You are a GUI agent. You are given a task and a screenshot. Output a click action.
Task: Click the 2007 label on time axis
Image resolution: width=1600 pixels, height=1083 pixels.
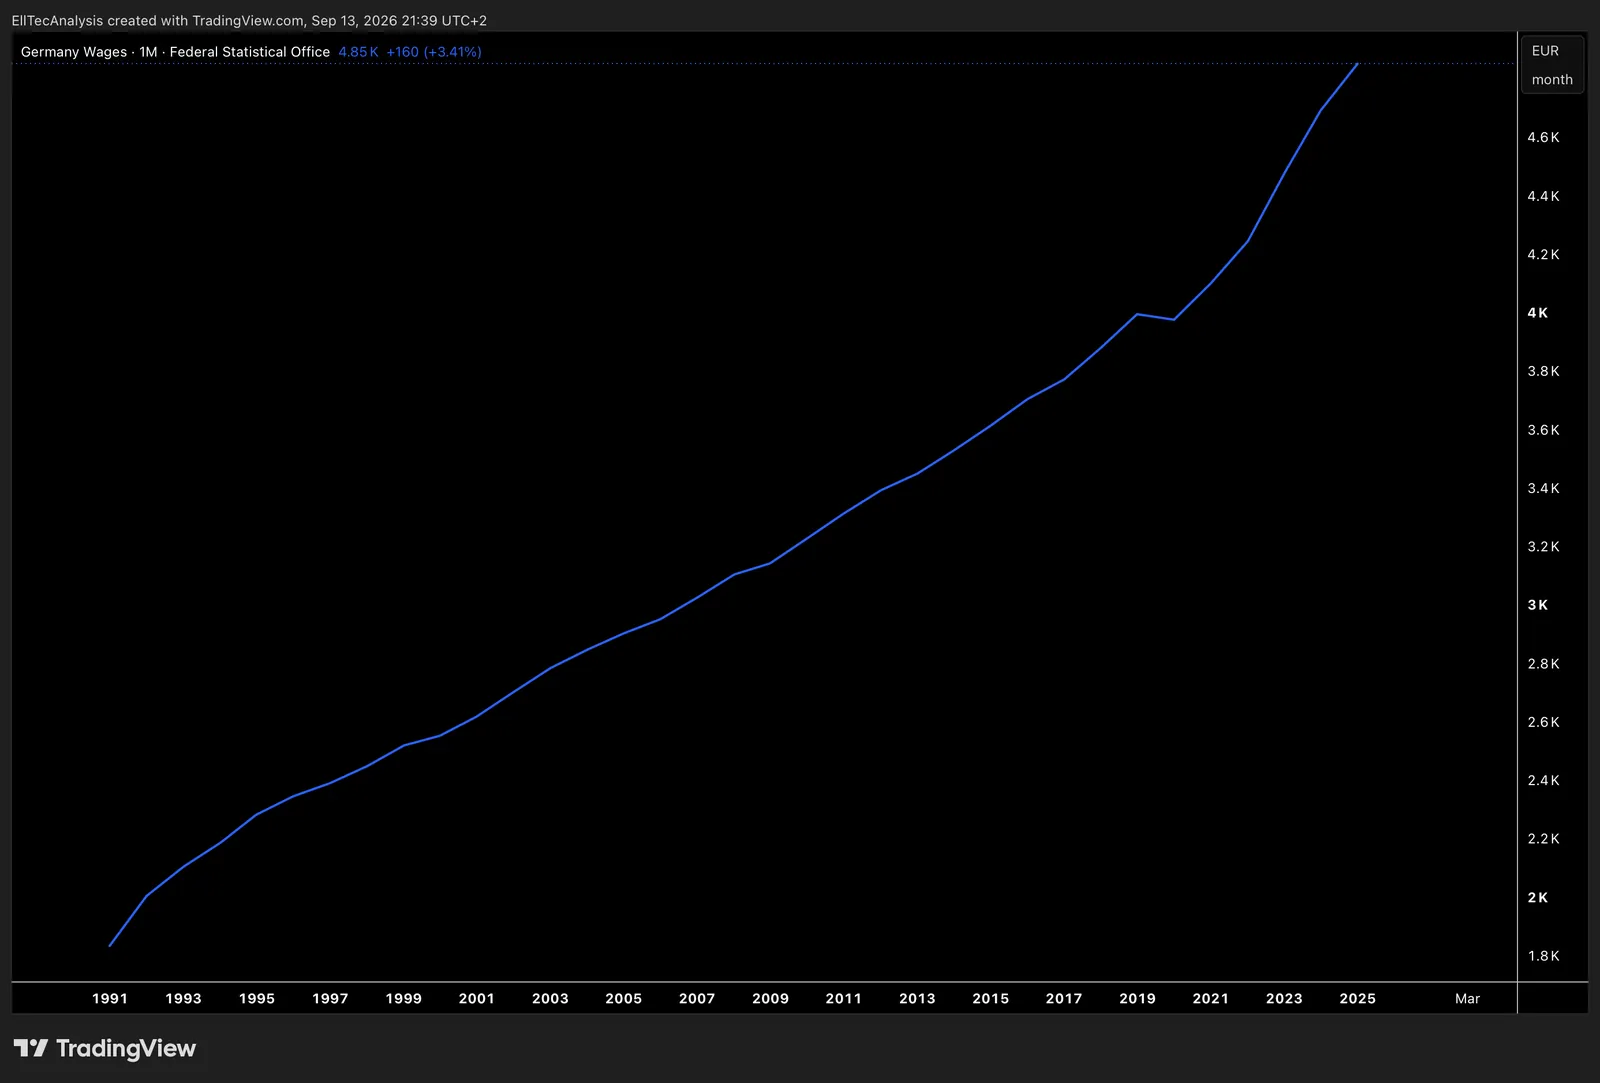click(697, 998)
